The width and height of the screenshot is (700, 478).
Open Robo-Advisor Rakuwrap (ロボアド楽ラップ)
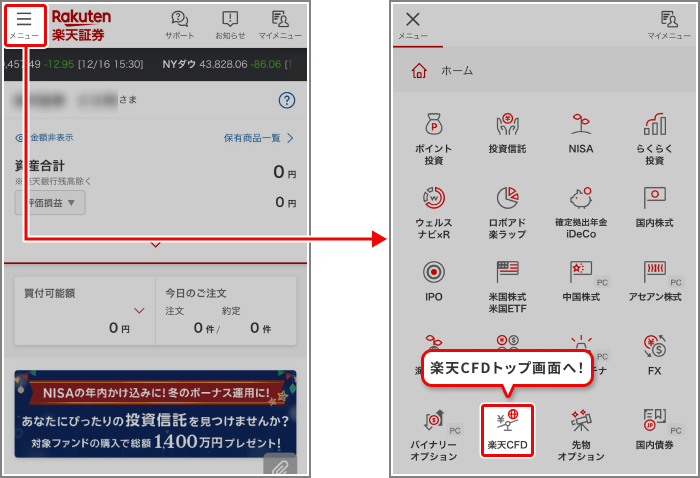507,212
